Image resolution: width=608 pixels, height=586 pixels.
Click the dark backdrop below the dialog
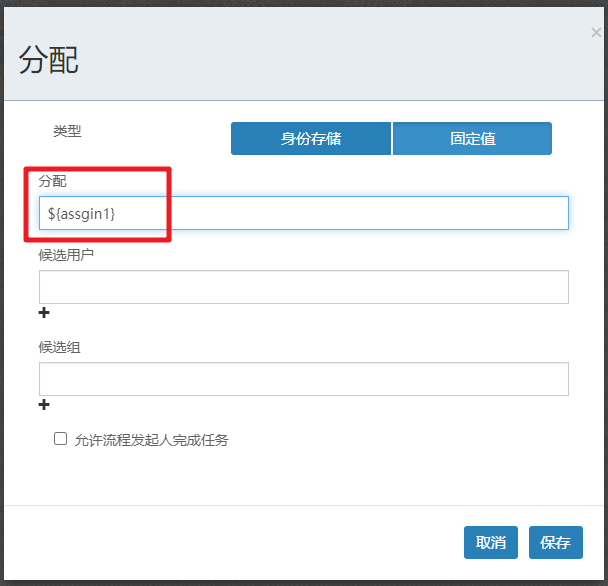pyautogui.click(x=300, y=582)
